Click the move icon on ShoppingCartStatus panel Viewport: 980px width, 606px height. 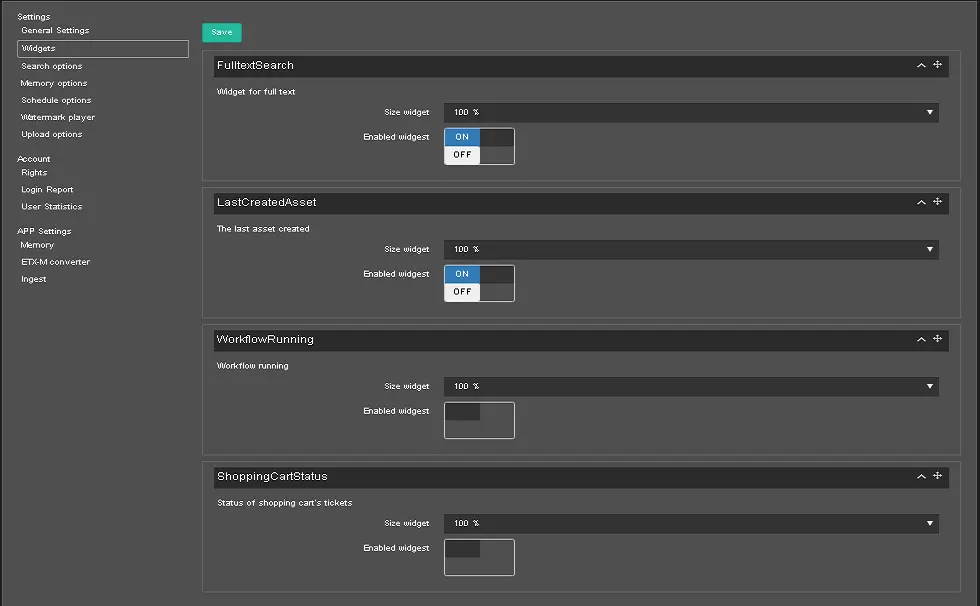tap(937, 476)
